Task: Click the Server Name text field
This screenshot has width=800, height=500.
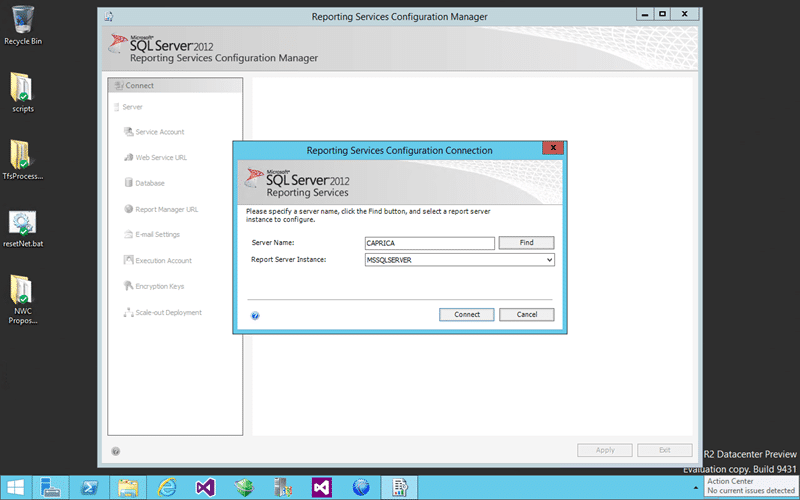Action: pyautogui.click(x=430, y=243)
